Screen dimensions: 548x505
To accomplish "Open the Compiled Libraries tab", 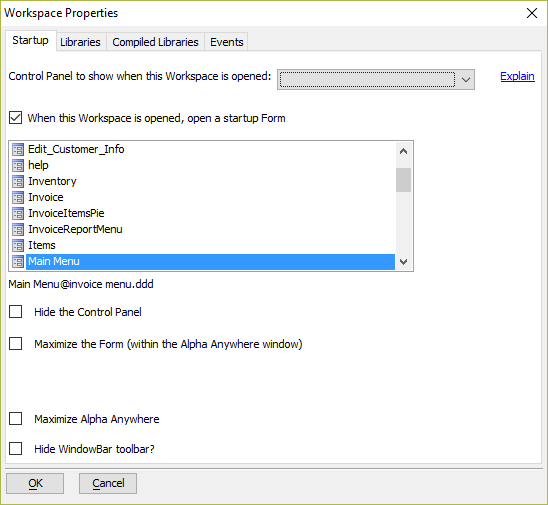I will (x=155, y=42).
